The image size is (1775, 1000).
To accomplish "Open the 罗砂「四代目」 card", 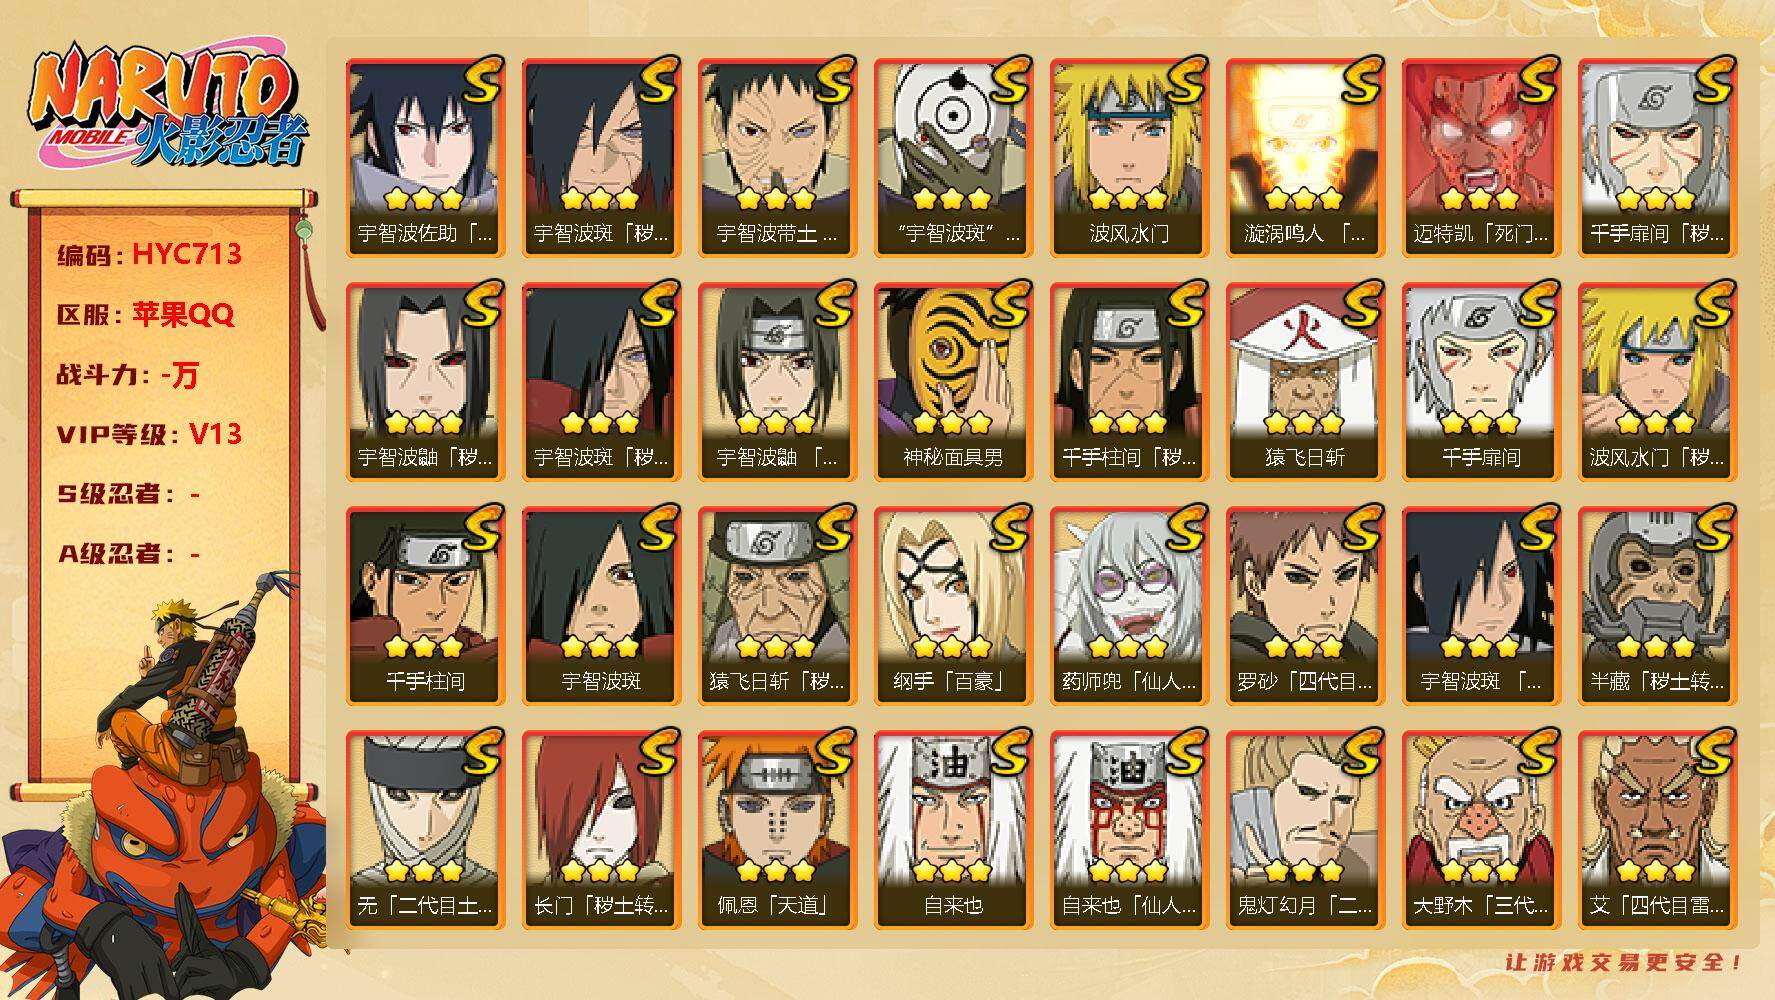I will click(1305, 606).
